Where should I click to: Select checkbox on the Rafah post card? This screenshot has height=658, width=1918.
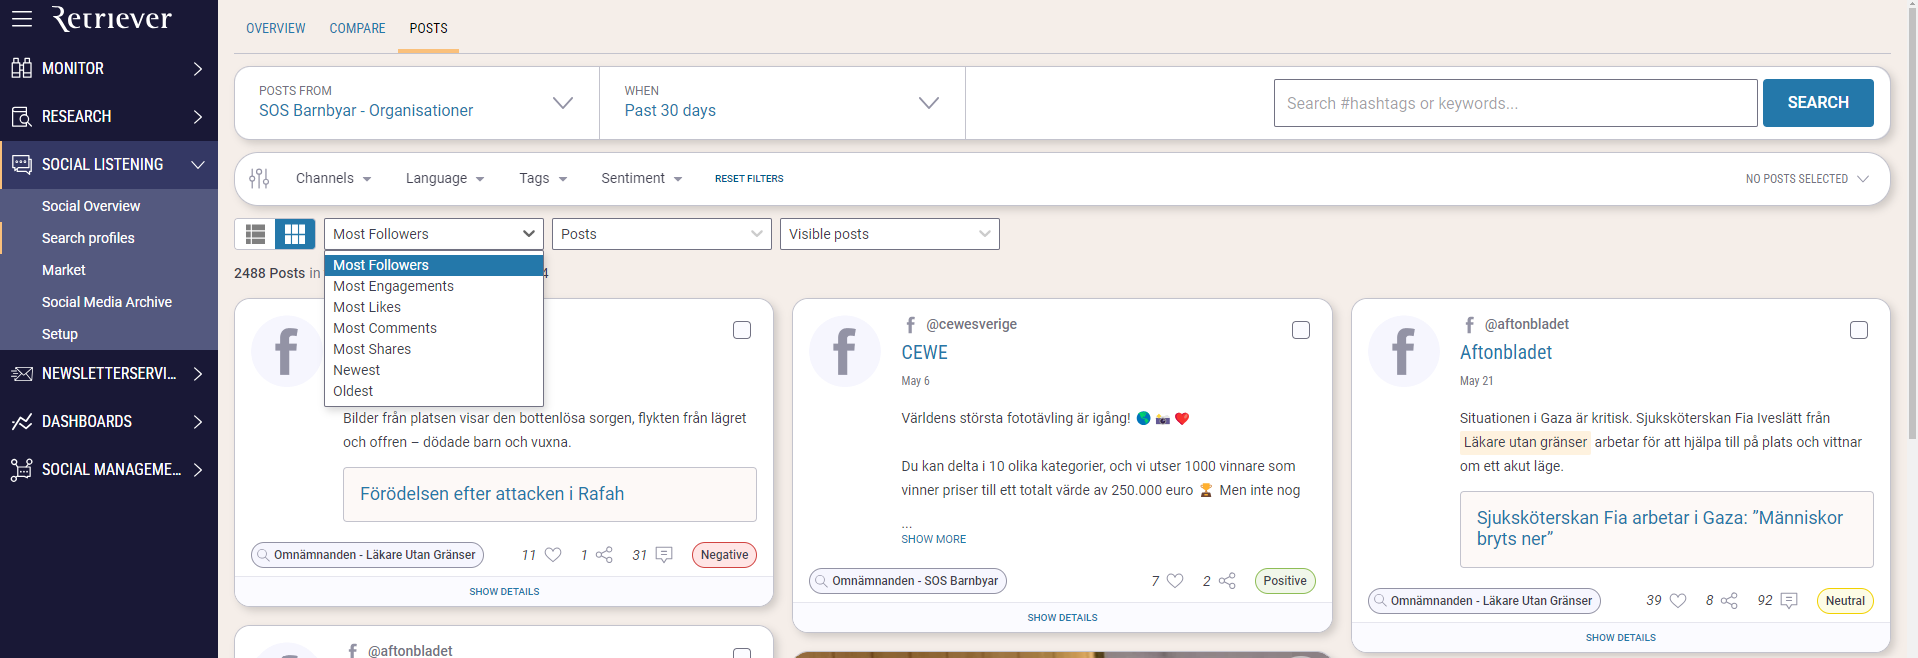coord(742,330)
